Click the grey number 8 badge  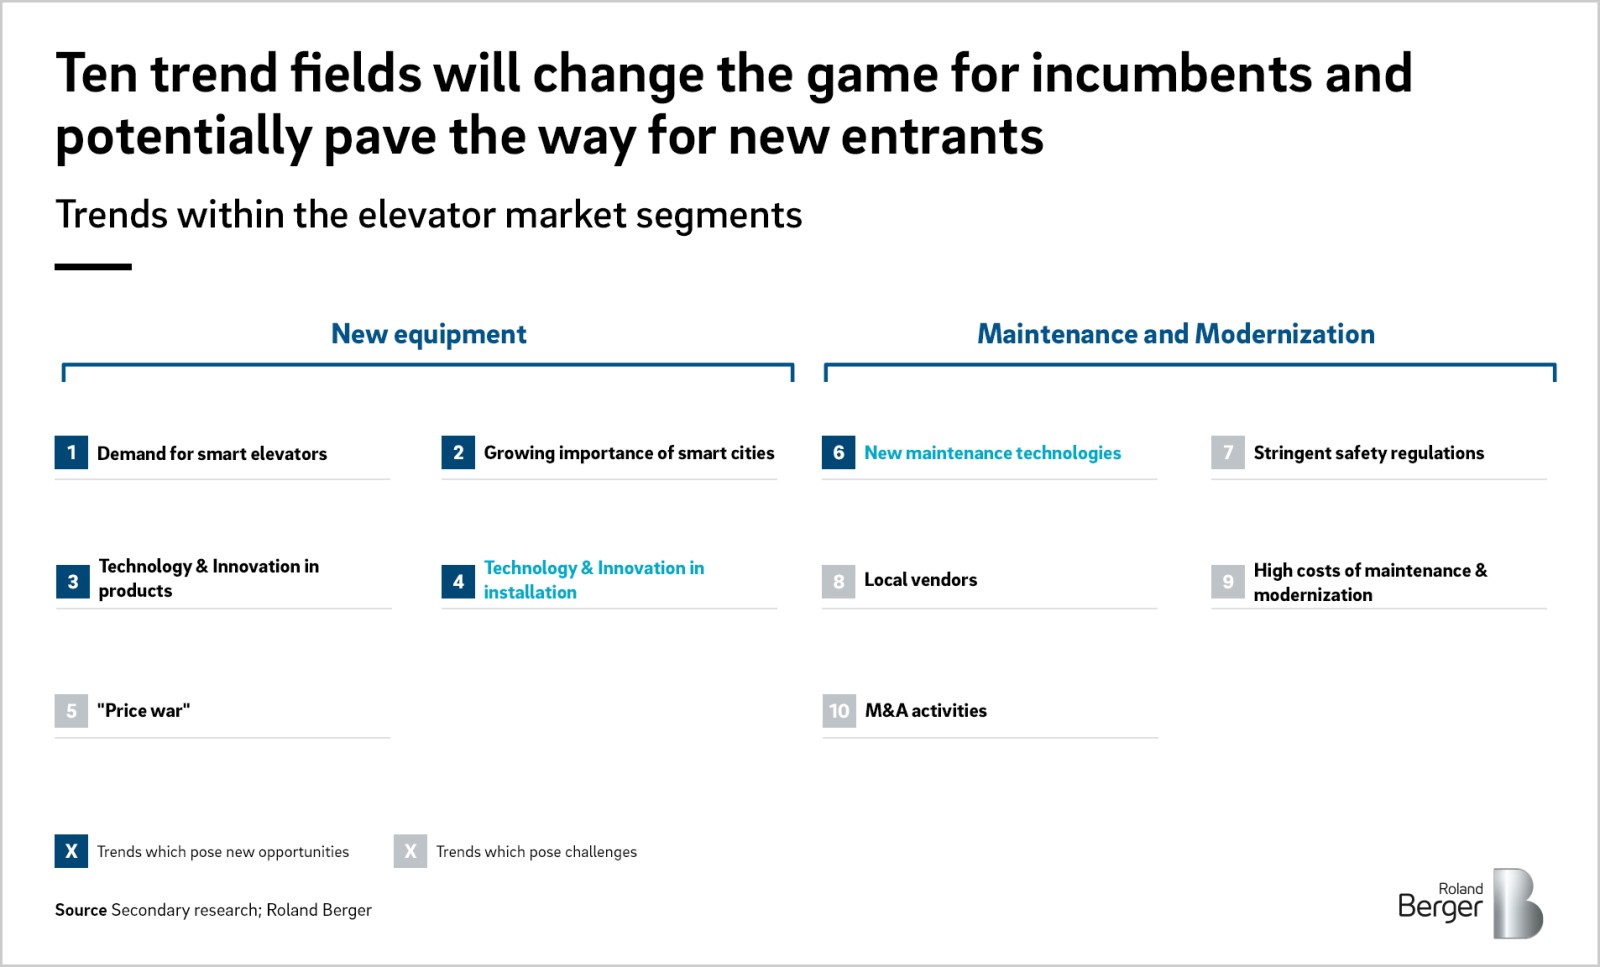click(x=838, y=581)
